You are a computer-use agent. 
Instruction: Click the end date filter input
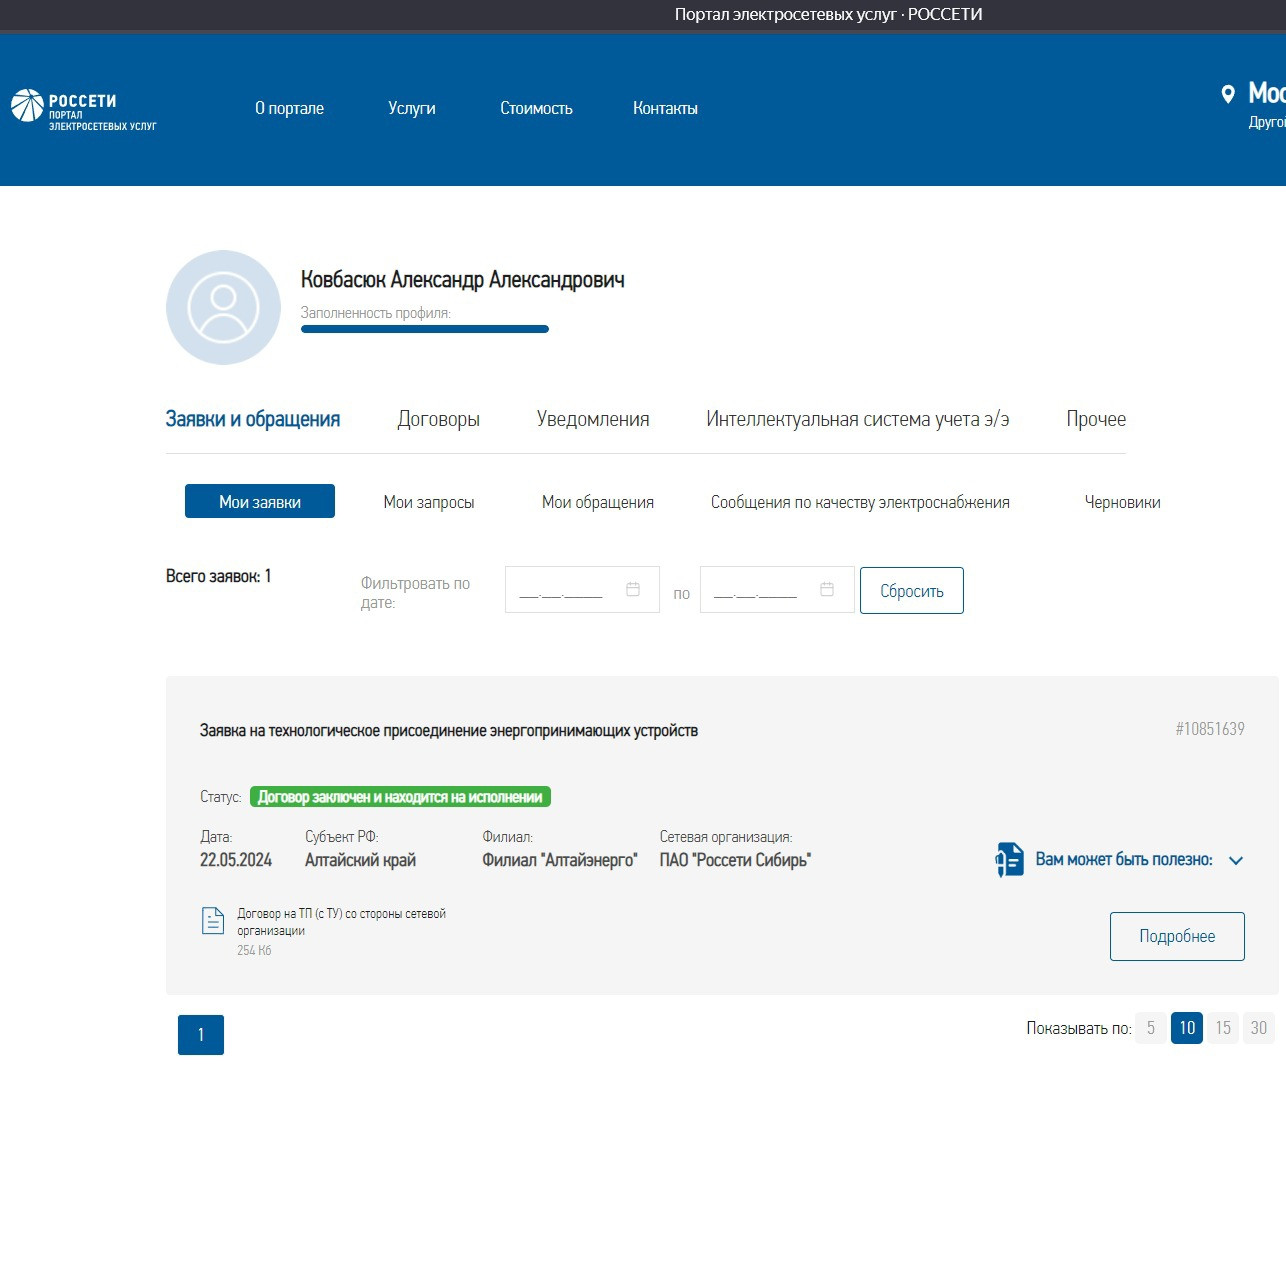(x=777, y=589)
